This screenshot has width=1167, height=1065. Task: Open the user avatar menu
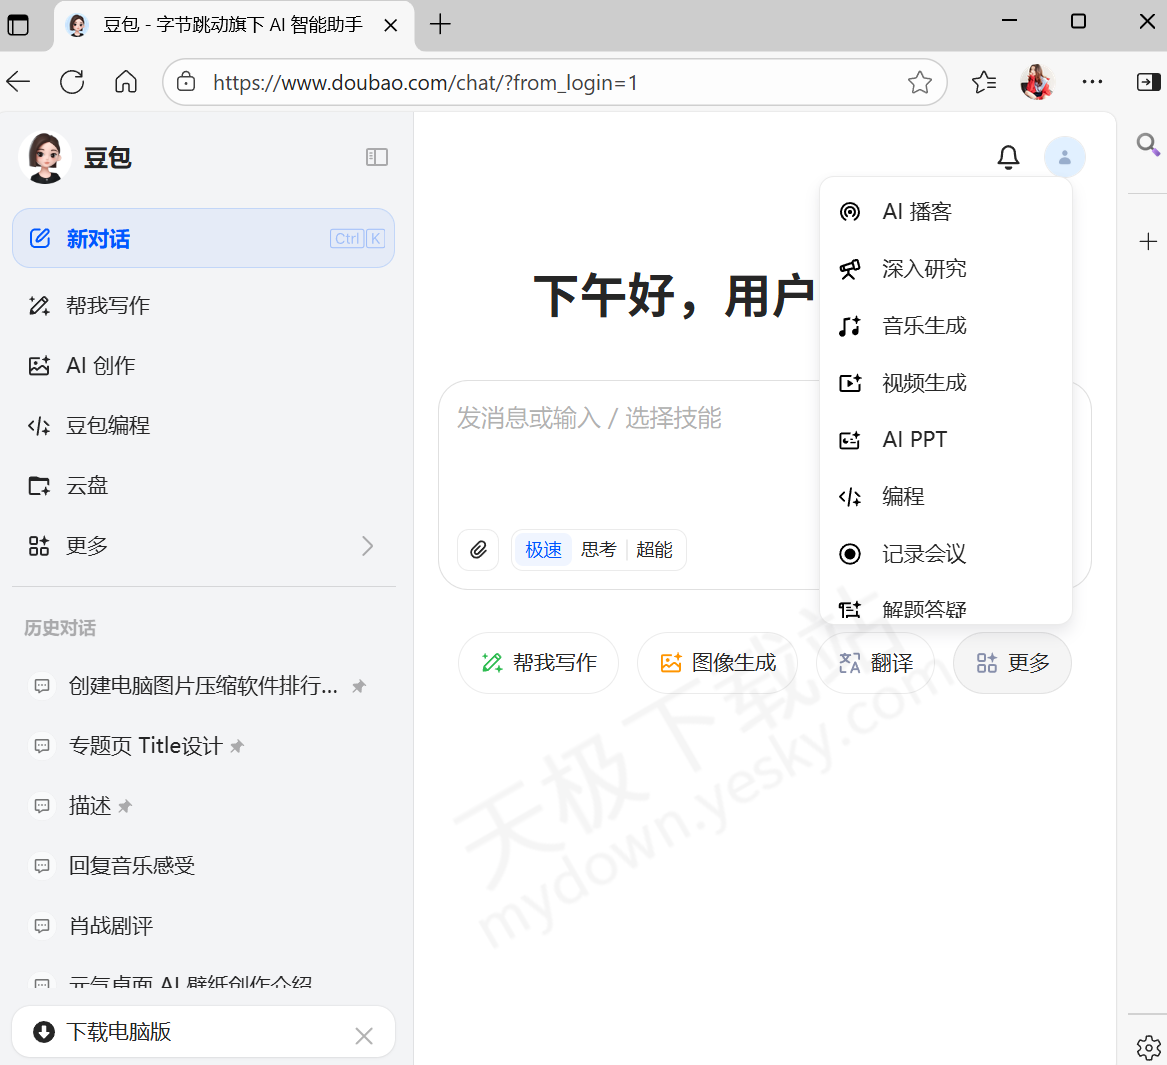1064,156
